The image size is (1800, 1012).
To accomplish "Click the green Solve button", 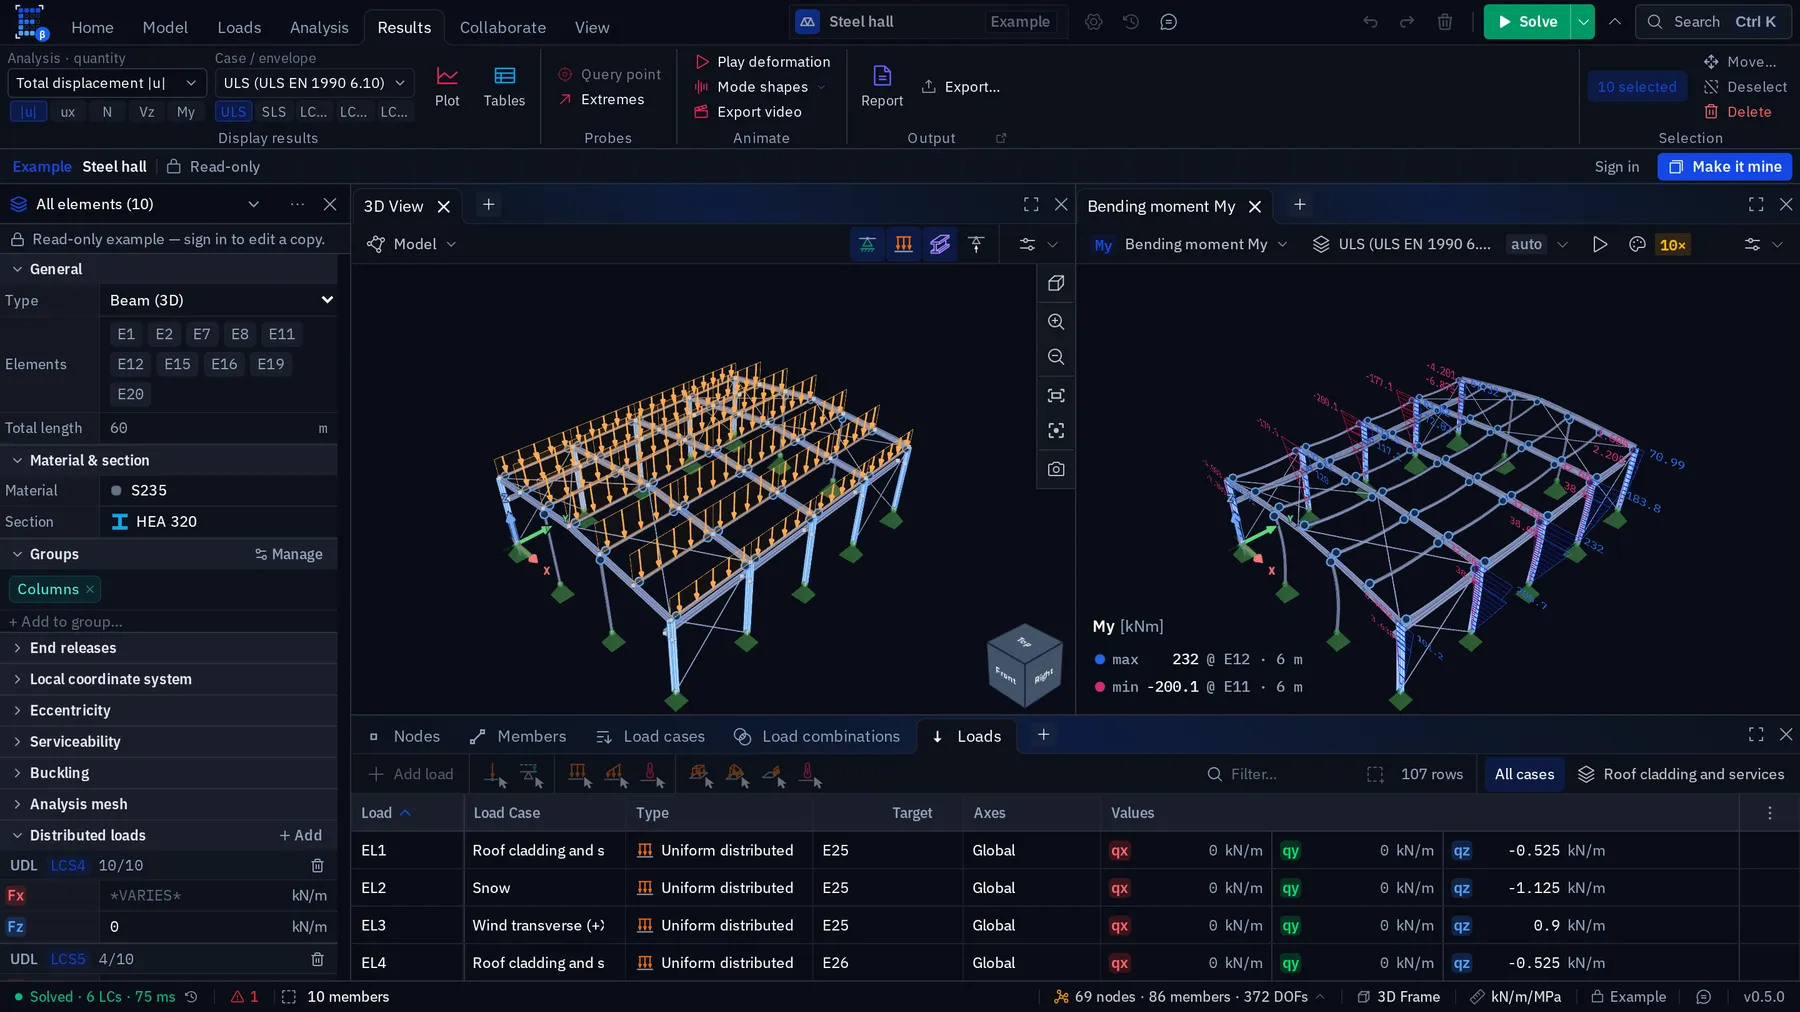I will click(1527, 22).
